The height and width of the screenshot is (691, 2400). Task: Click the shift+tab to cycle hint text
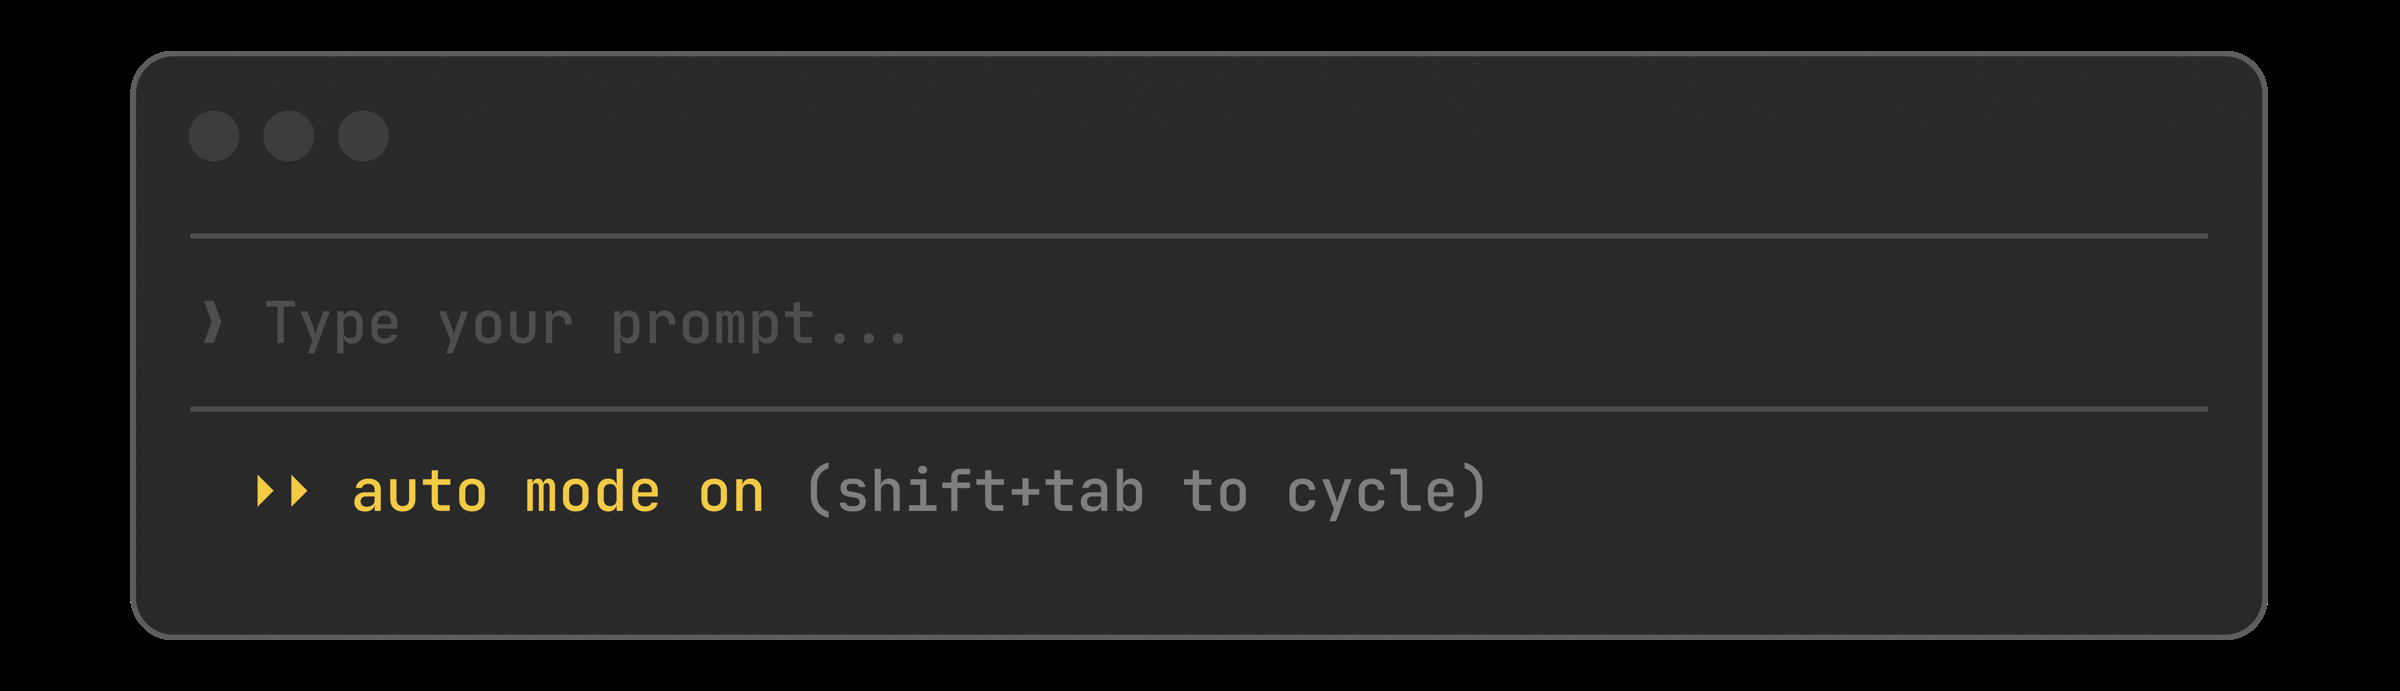1150,490
